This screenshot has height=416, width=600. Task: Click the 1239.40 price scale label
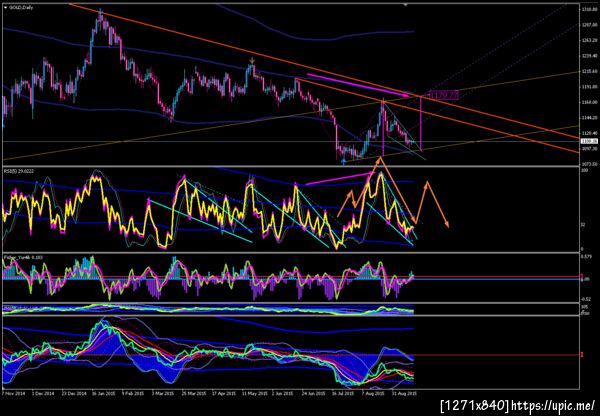point(591,55)
